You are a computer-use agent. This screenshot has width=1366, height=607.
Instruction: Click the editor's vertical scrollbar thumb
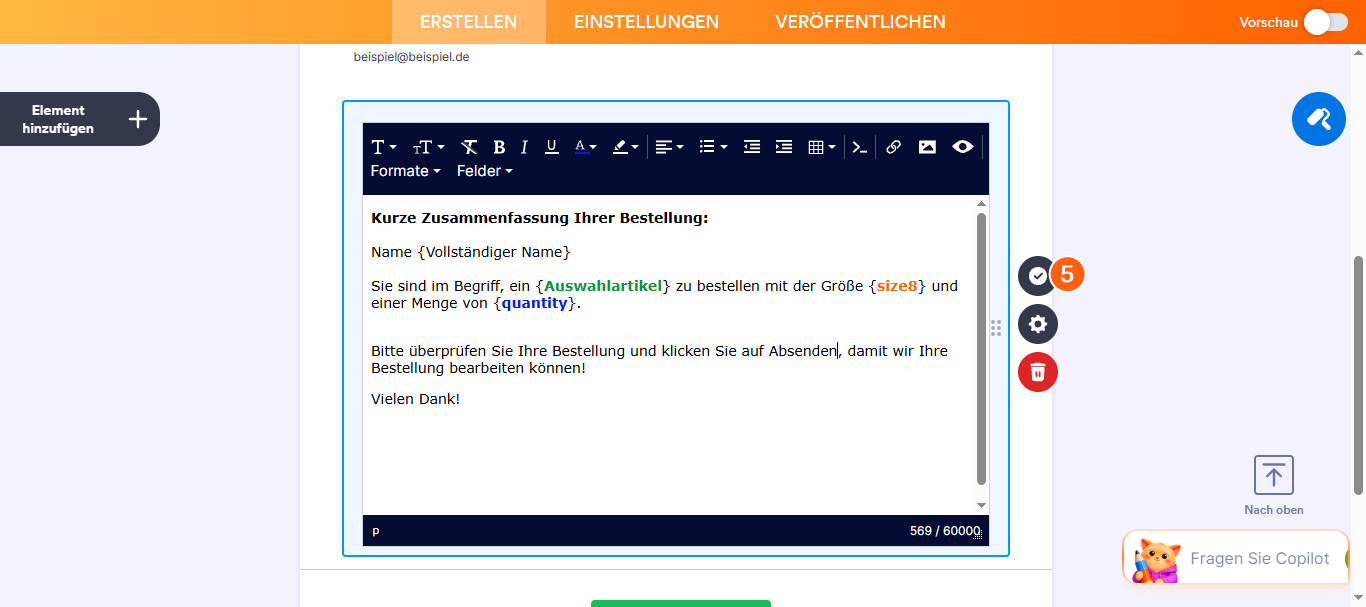[x=981, y=349]
